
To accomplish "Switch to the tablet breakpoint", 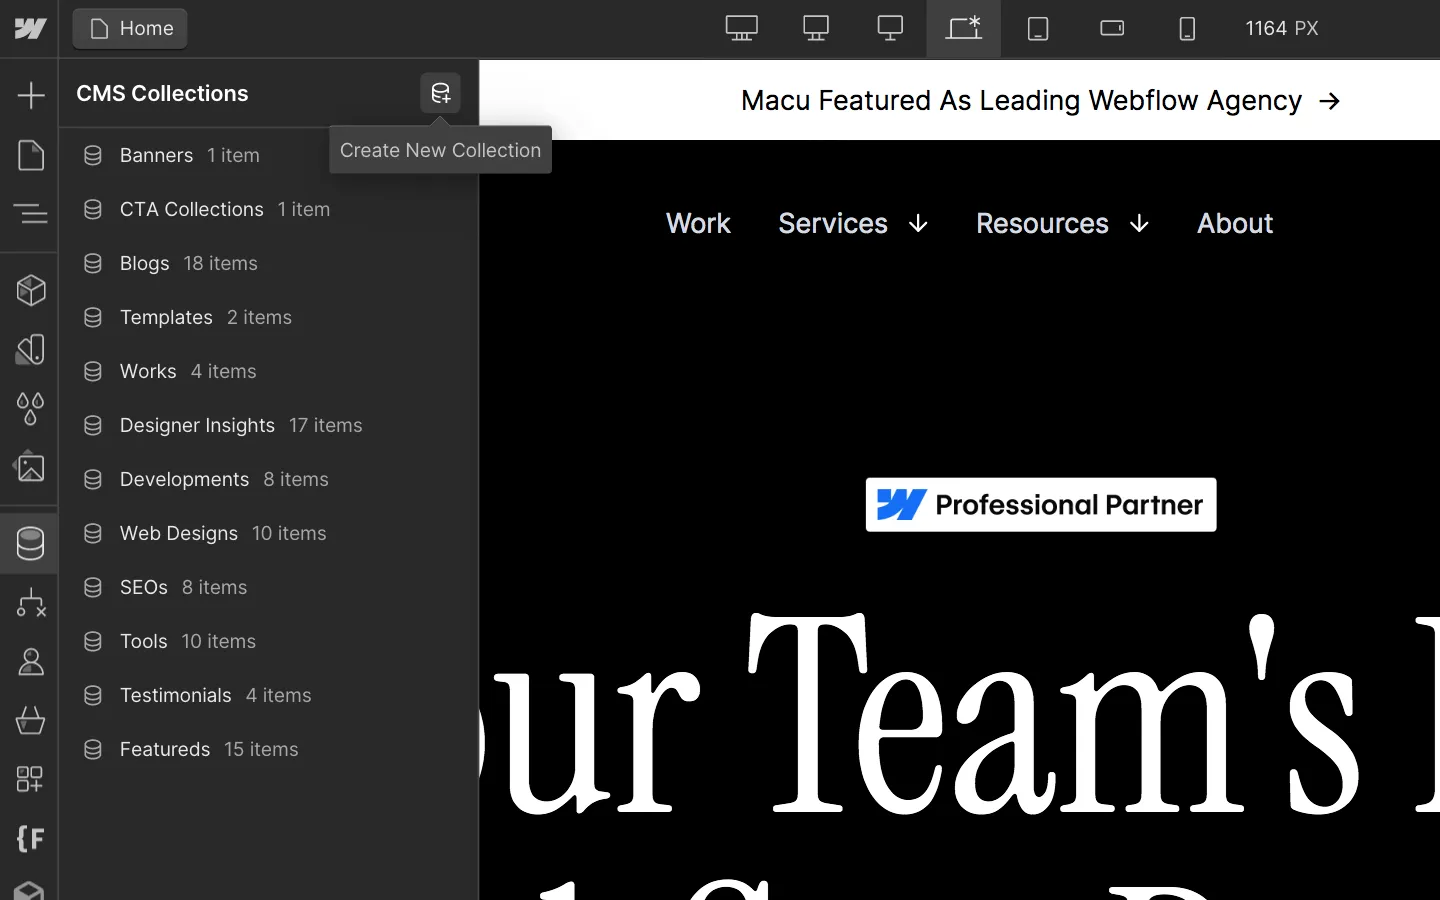I will point(1038,28).
